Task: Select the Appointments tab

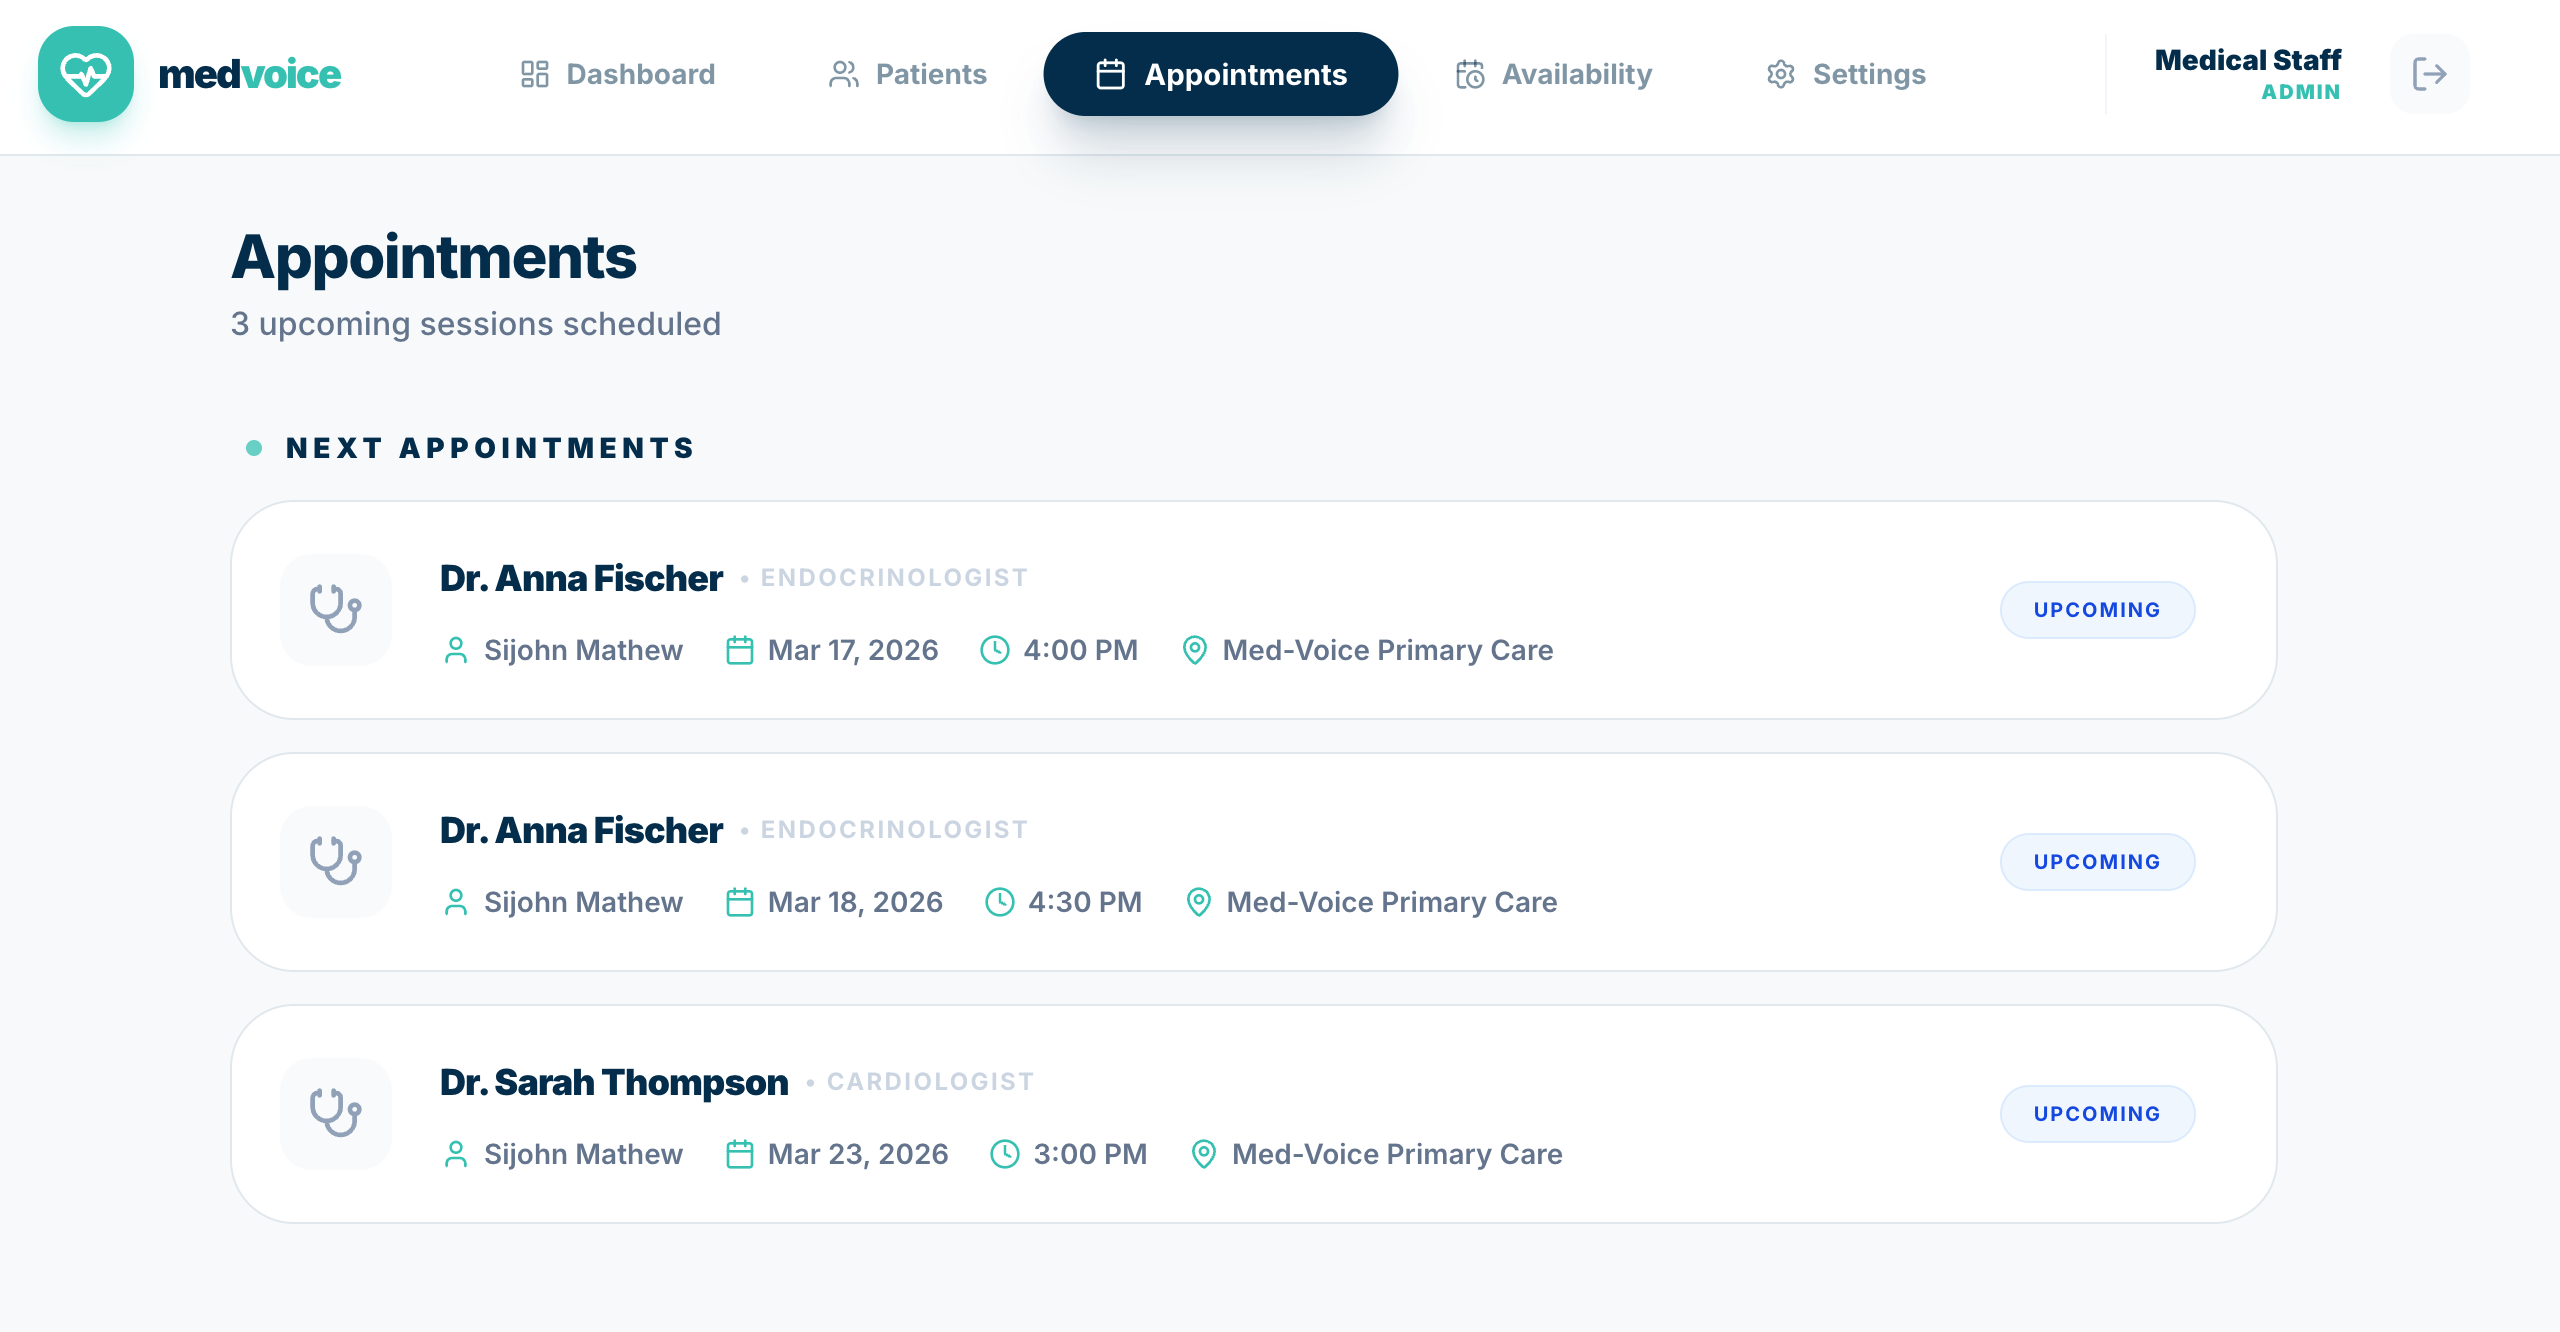Action: (x=1220, y=74)
